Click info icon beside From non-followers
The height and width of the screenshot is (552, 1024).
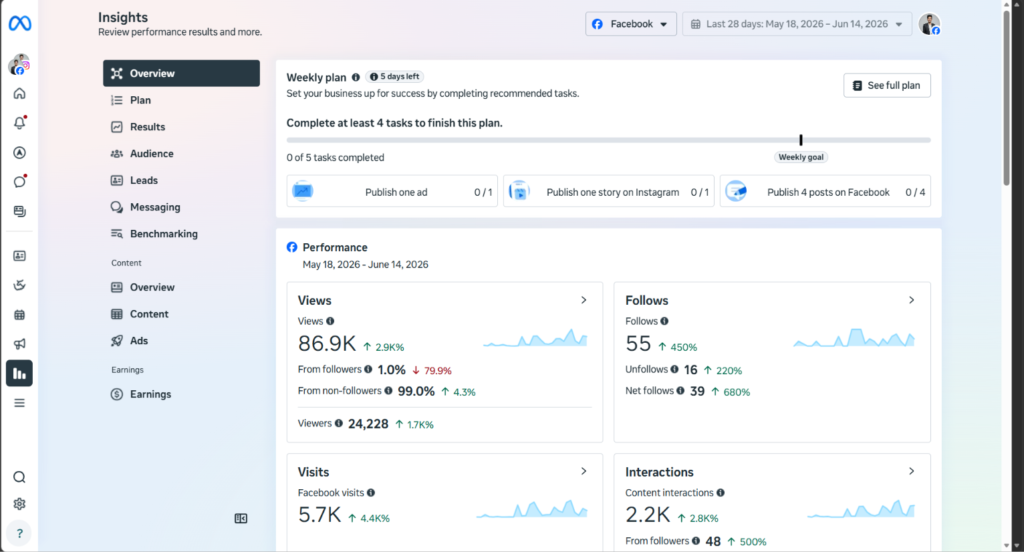click(x=389, y=391)
